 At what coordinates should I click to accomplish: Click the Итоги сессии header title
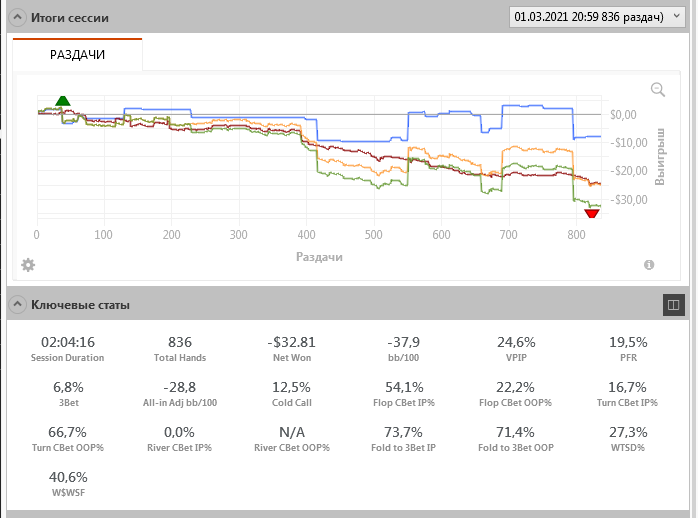70,18
